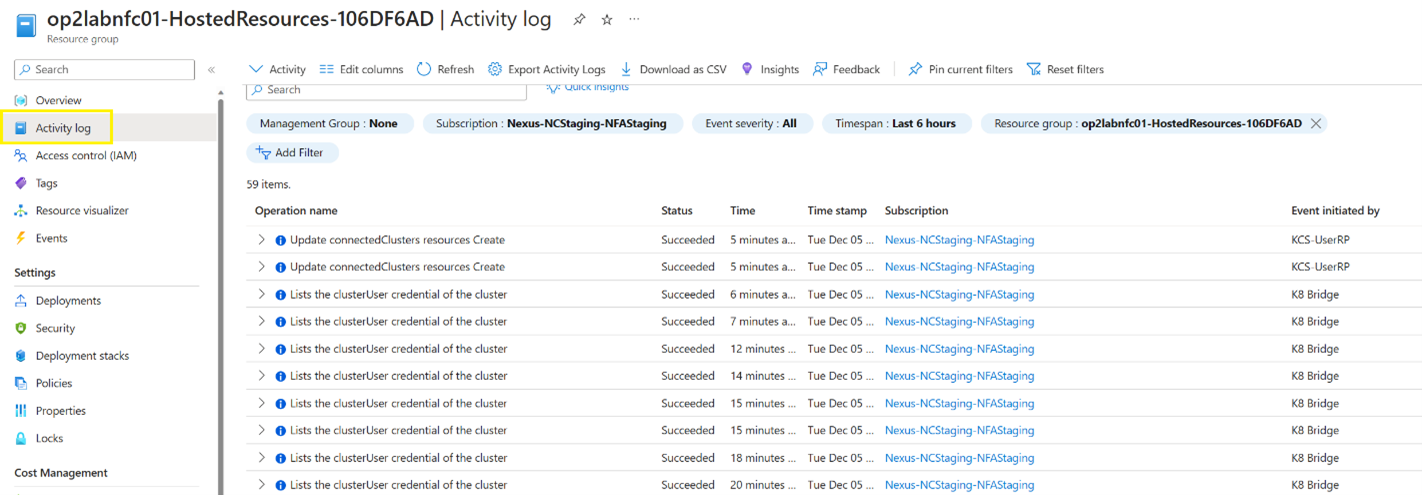Sort by Time stamp column header
This screenshot has width=1422, height=495.
tap(837, 211)
